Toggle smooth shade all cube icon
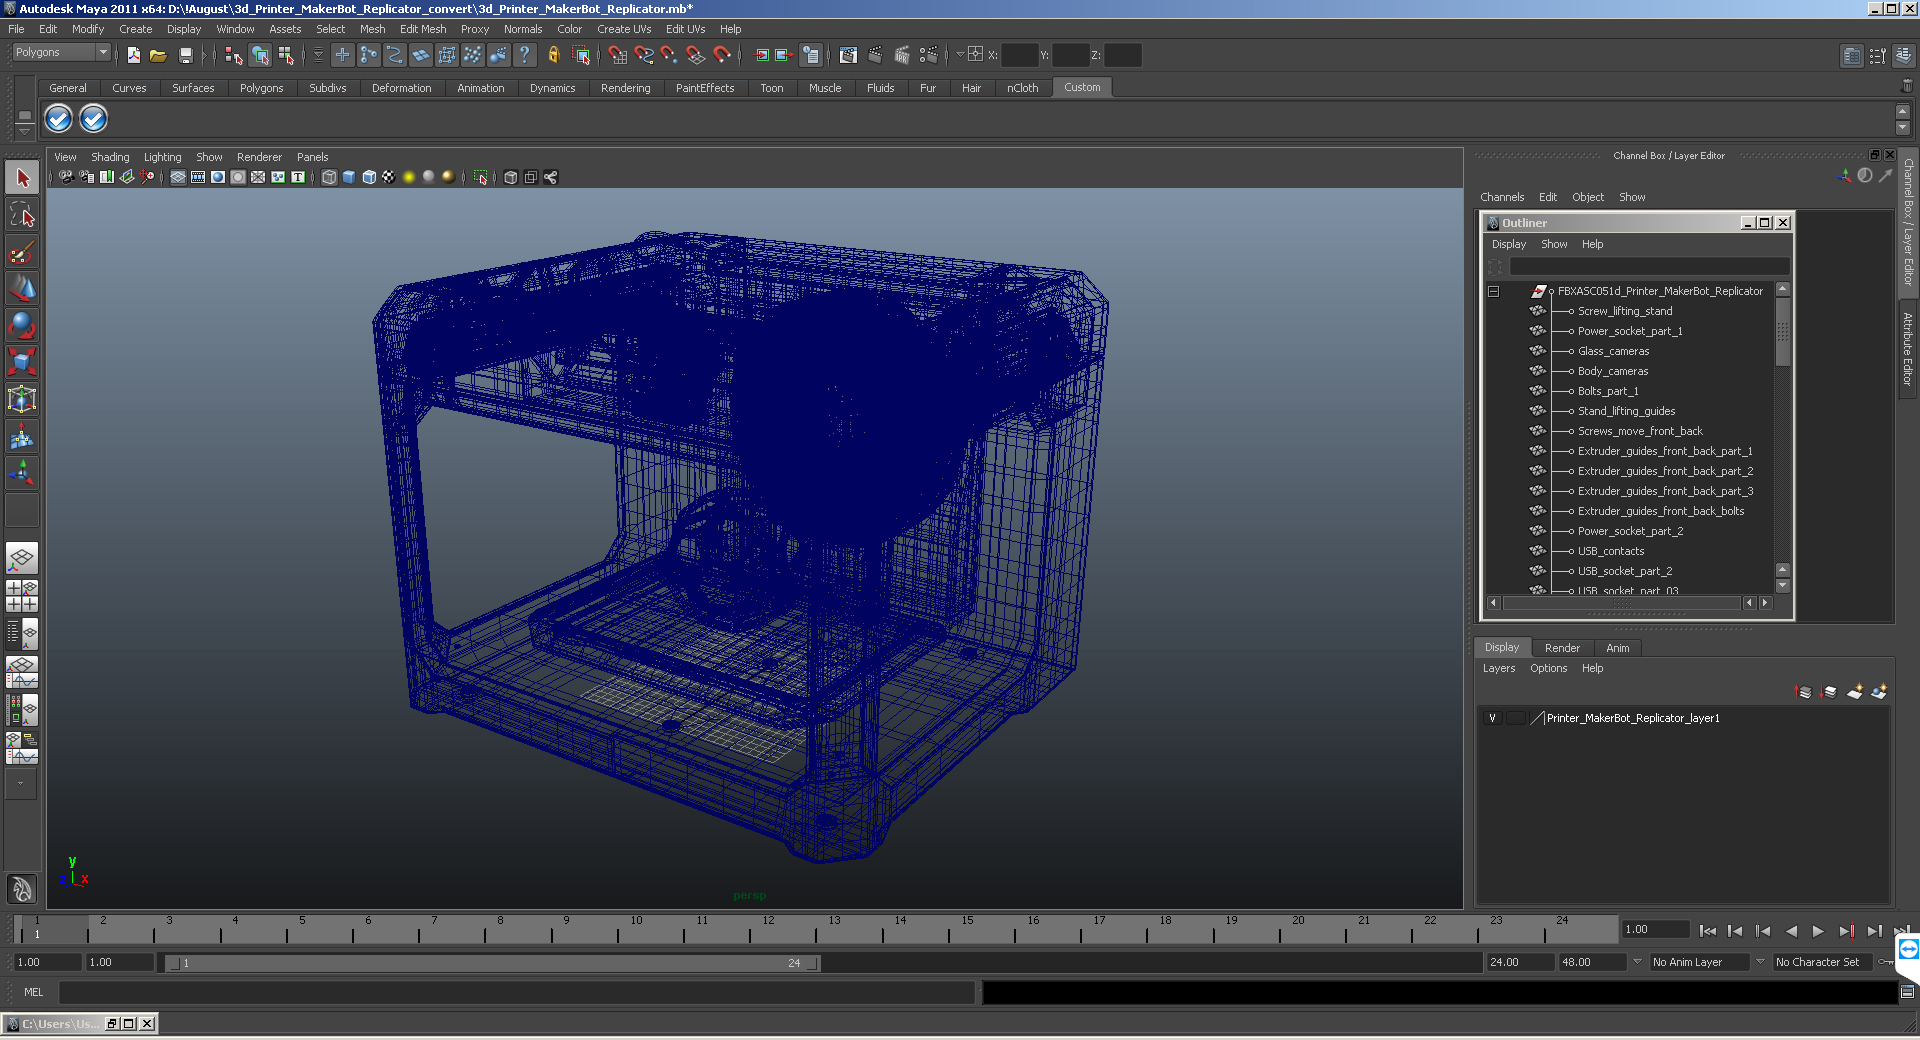1920x1040 pixels. (x=349, y=177)
